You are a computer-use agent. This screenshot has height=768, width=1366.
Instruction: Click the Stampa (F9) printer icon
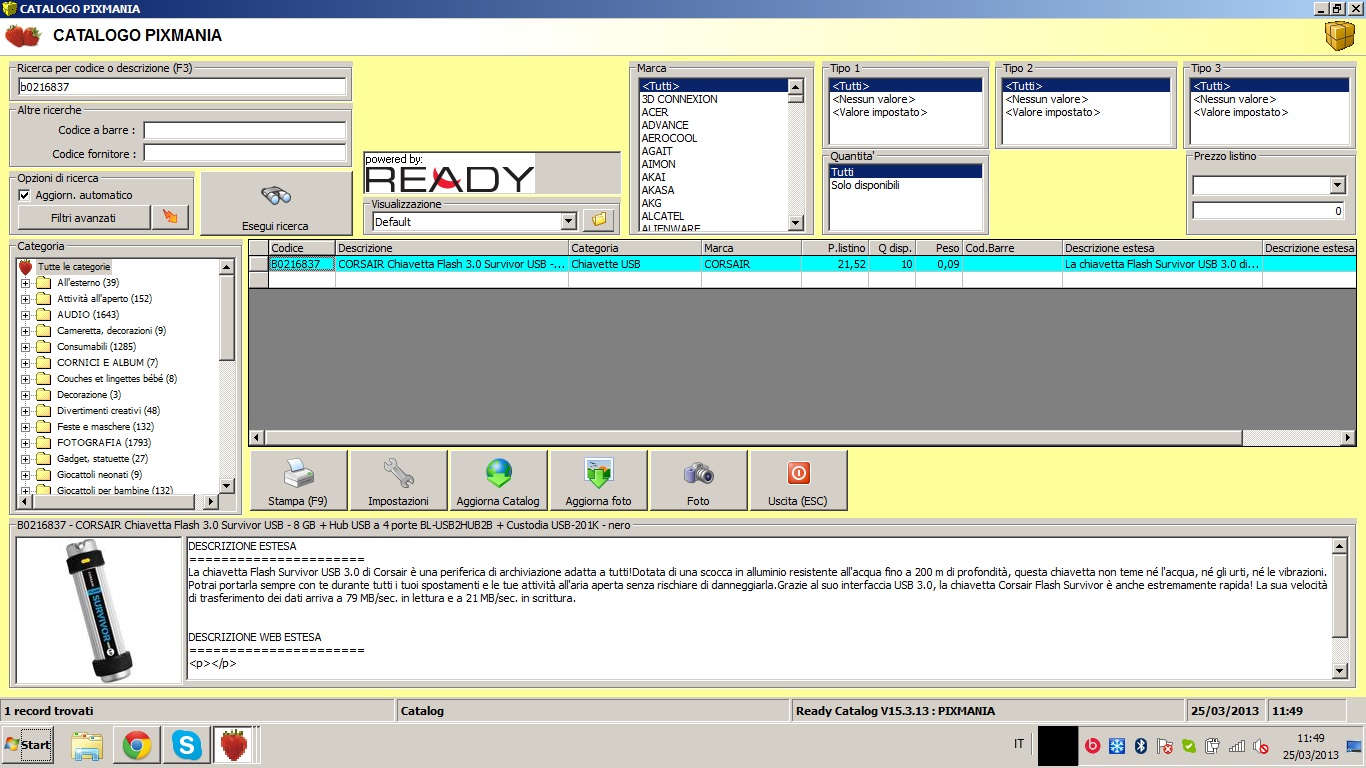tap(299, 473)
